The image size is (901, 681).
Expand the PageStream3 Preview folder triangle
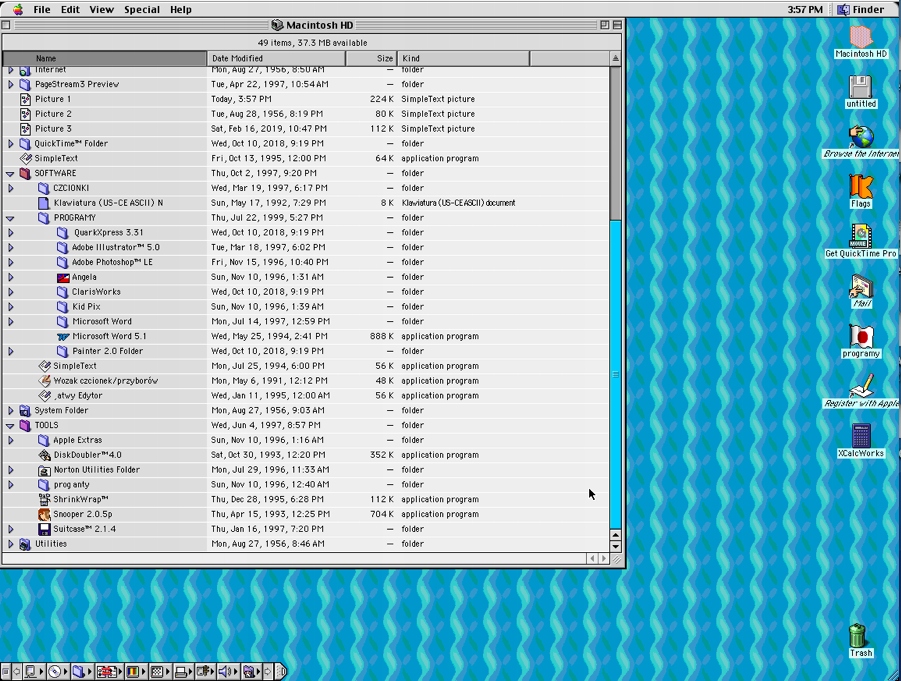pos(10,84)
